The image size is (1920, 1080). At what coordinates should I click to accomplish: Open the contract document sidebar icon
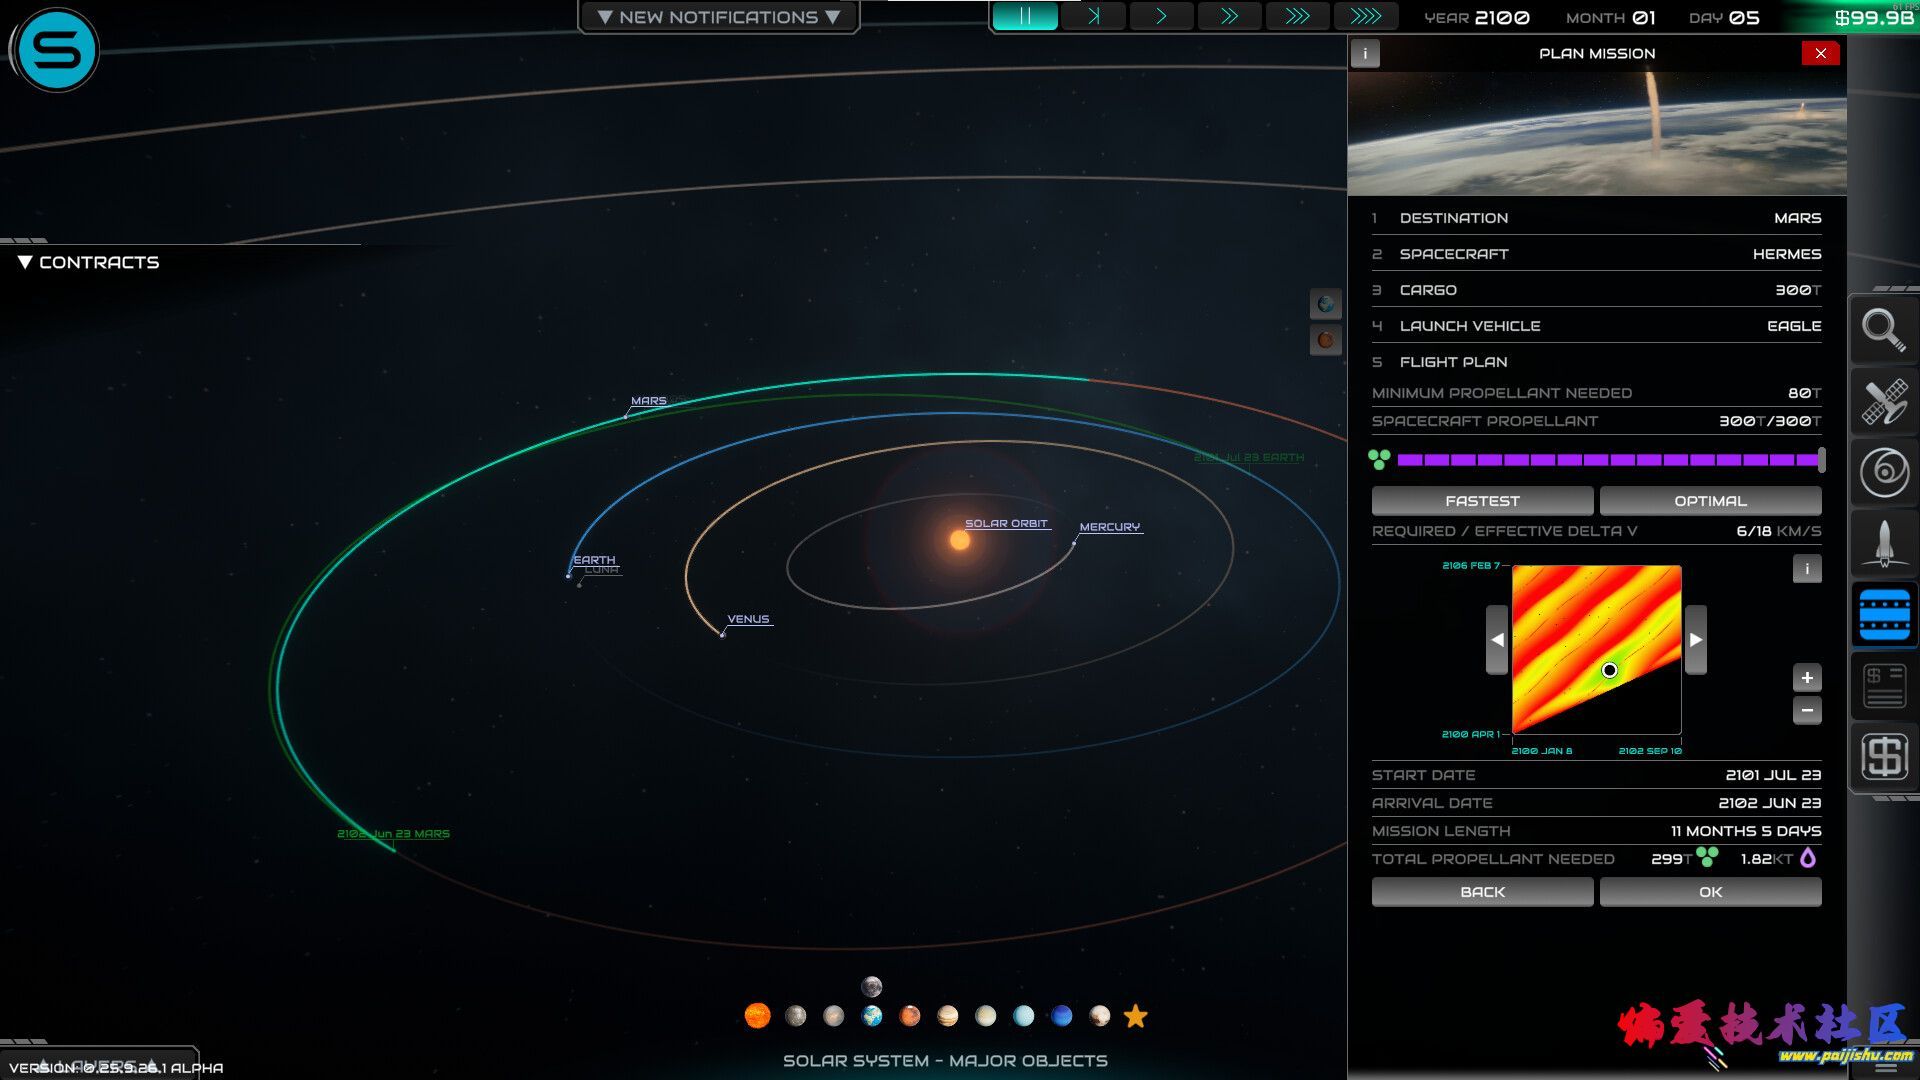click(x=1884, y=686)
